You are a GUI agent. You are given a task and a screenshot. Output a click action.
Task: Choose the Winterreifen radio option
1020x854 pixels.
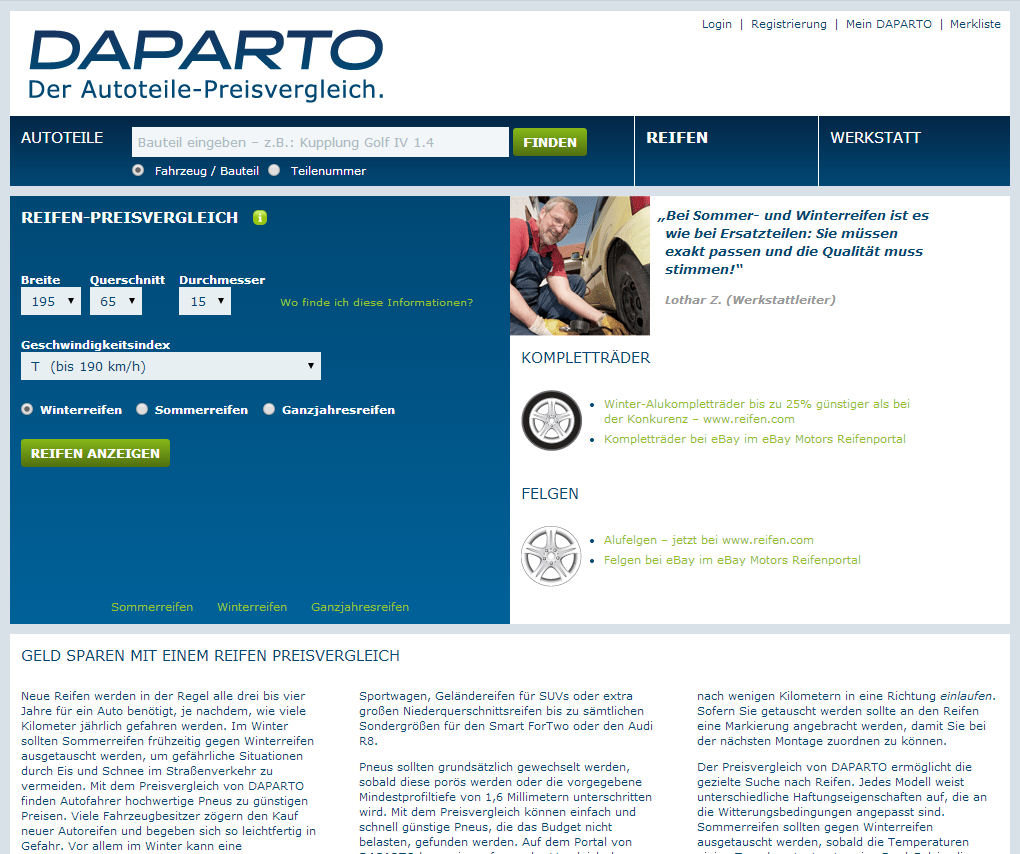[27, 409]
